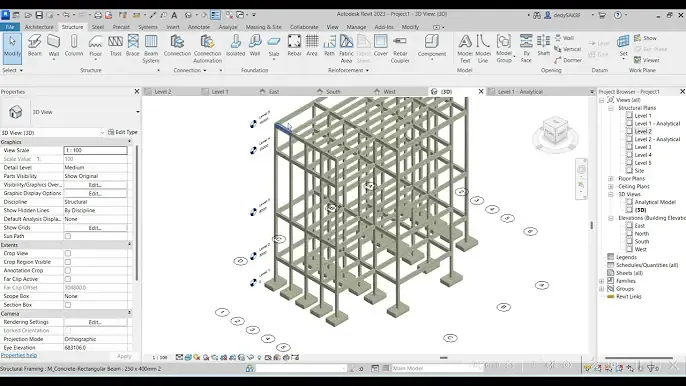Image resolution: width=686 pixels, height=386 pixels.
Task: Select the Beam tool in Structure ribbon
Action: [35, 46]
